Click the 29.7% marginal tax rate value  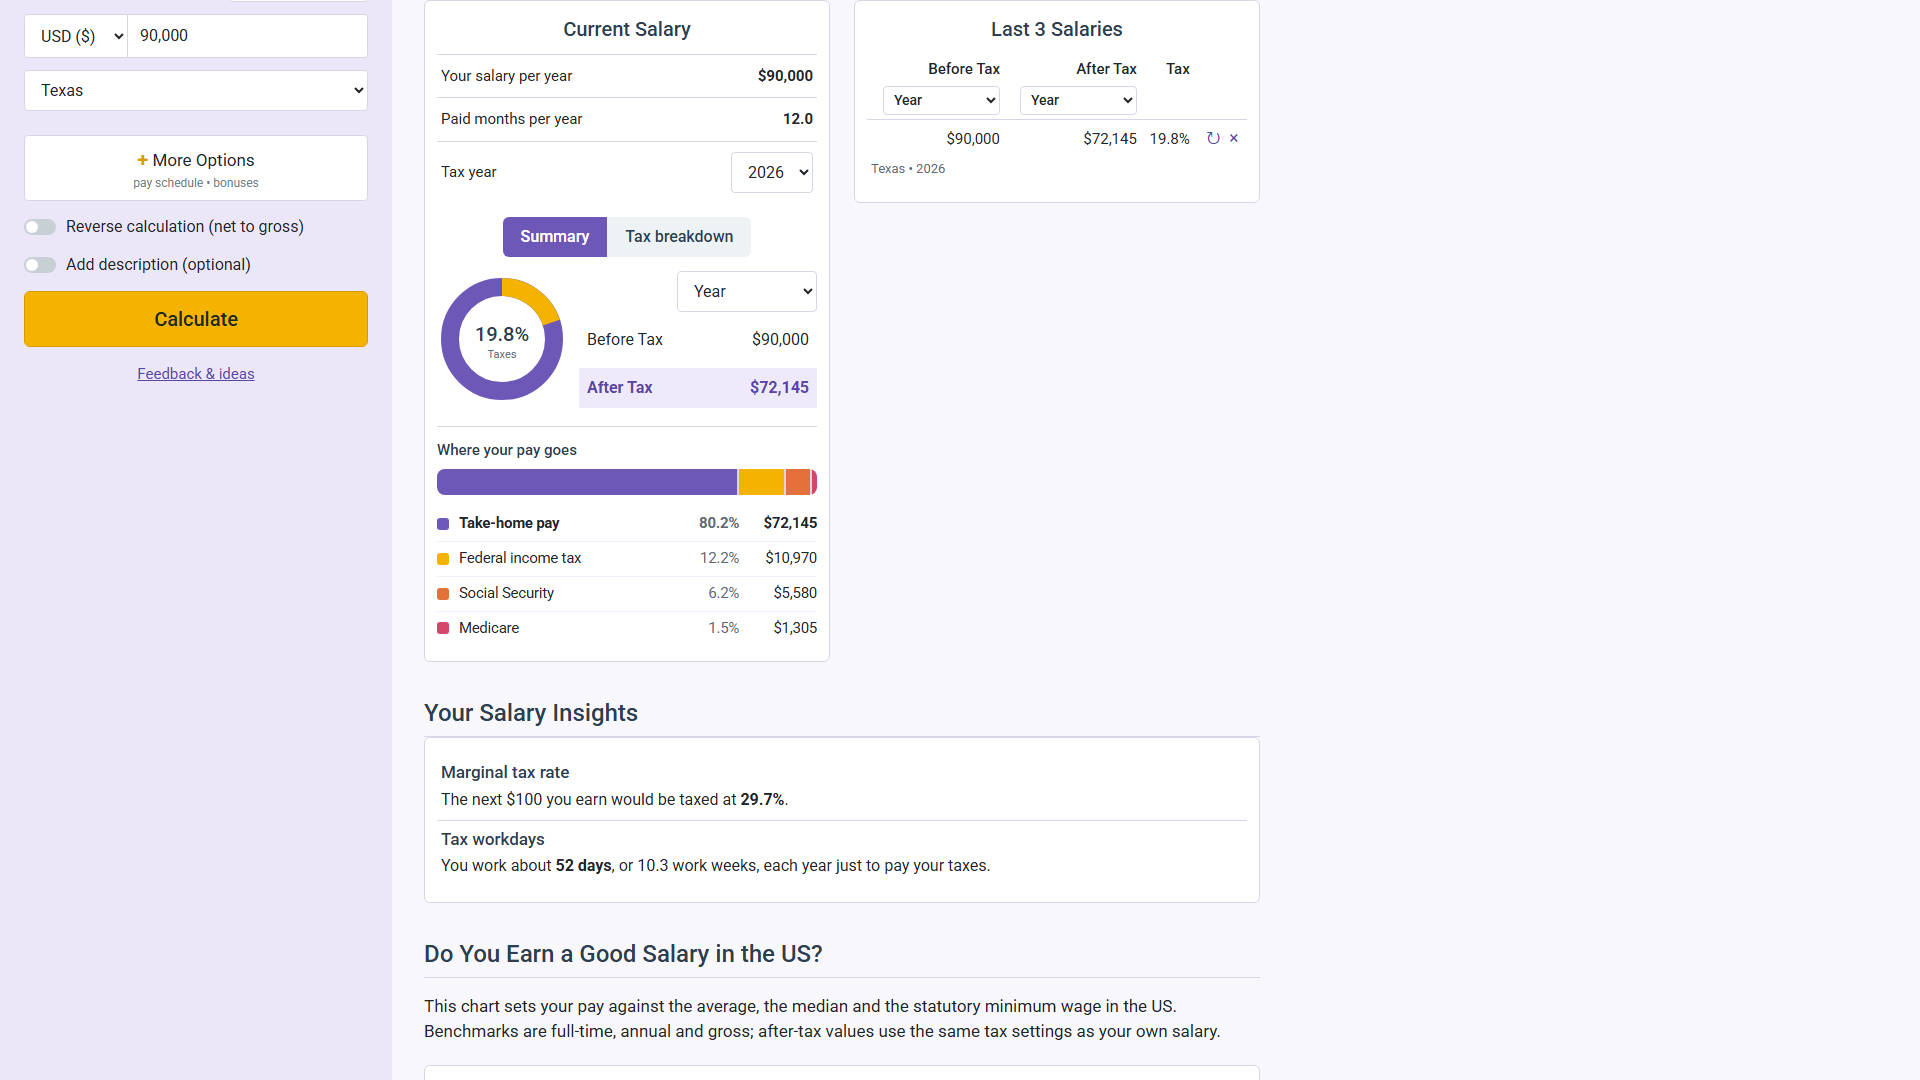(762, 800)
